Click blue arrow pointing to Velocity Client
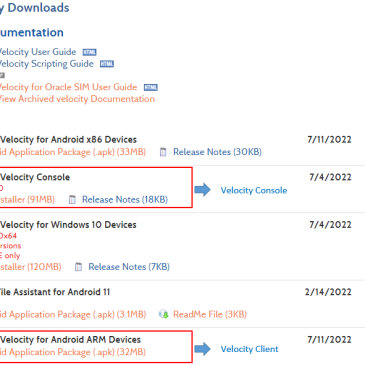Viewport: 365px width, 365px height. [203, 349]
